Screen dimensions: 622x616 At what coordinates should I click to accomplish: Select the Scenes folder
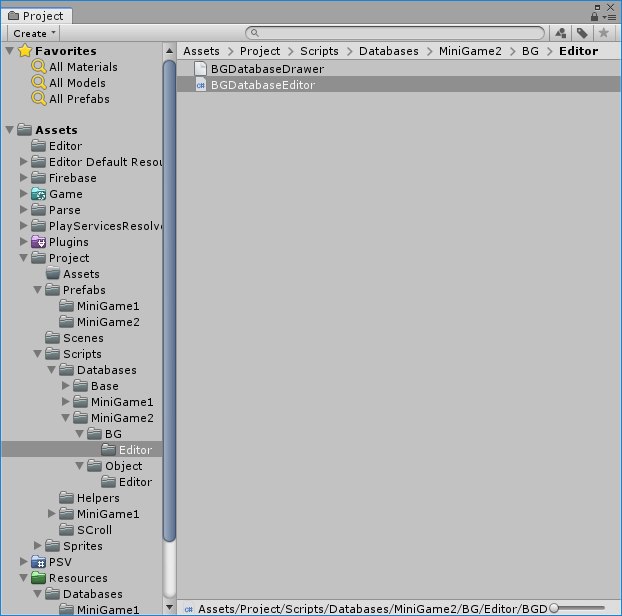(75, 338)
